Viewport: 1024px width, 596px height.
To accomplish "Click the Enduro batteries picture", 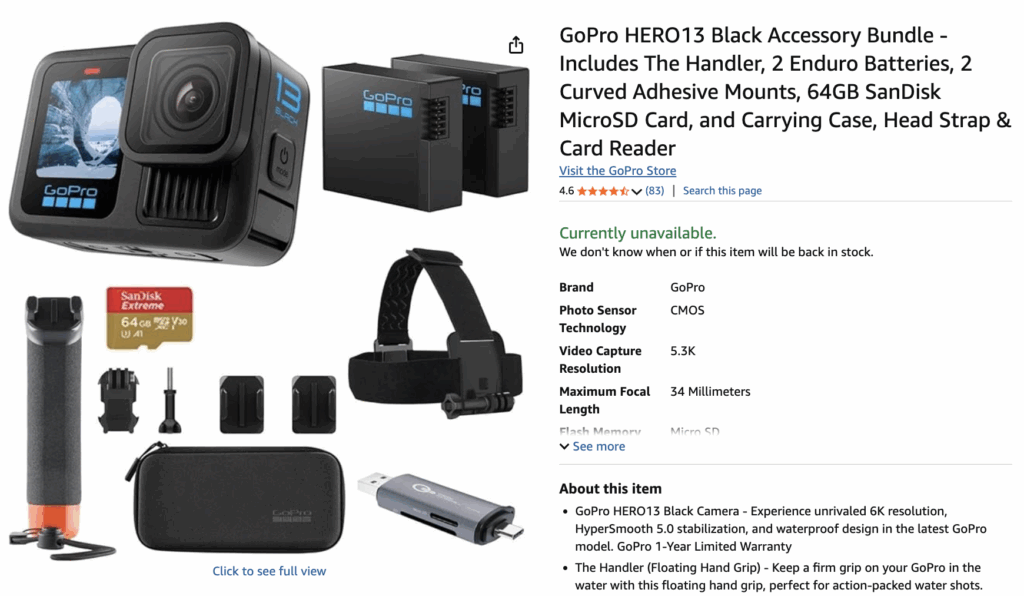I will coord(425,133).
